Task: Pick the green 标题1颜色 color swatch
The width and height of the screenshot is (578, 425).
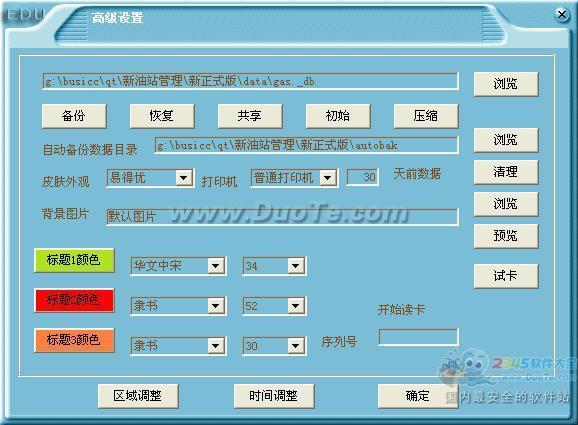Action: 74,260
